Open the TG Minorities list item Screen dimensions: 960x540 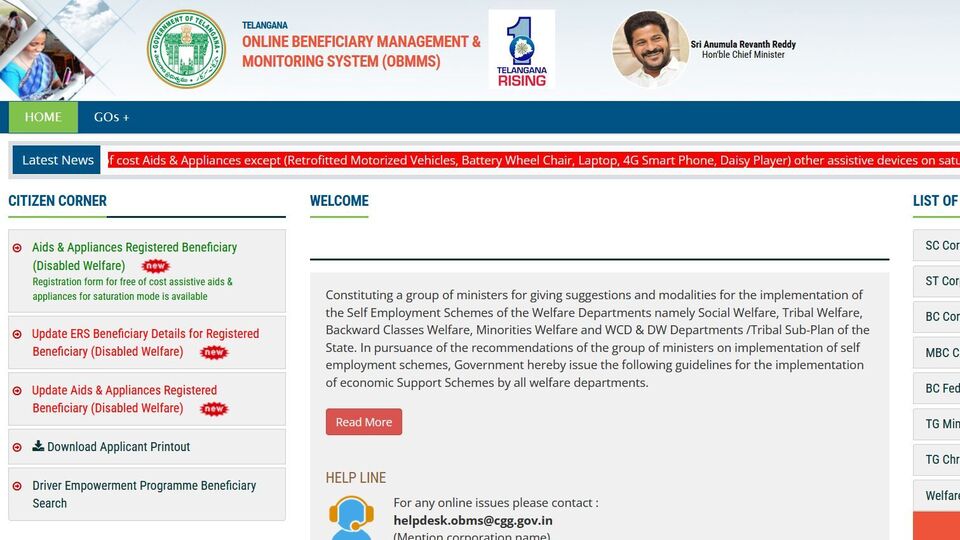[x=937, y=424]
